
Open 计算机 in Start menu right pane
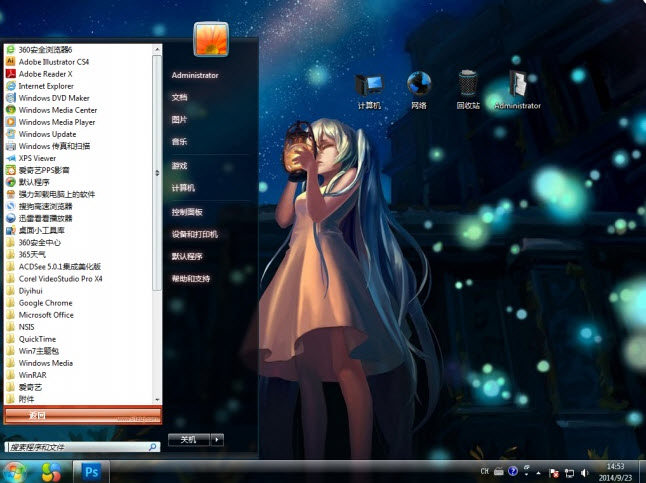(x=183, y=188)
